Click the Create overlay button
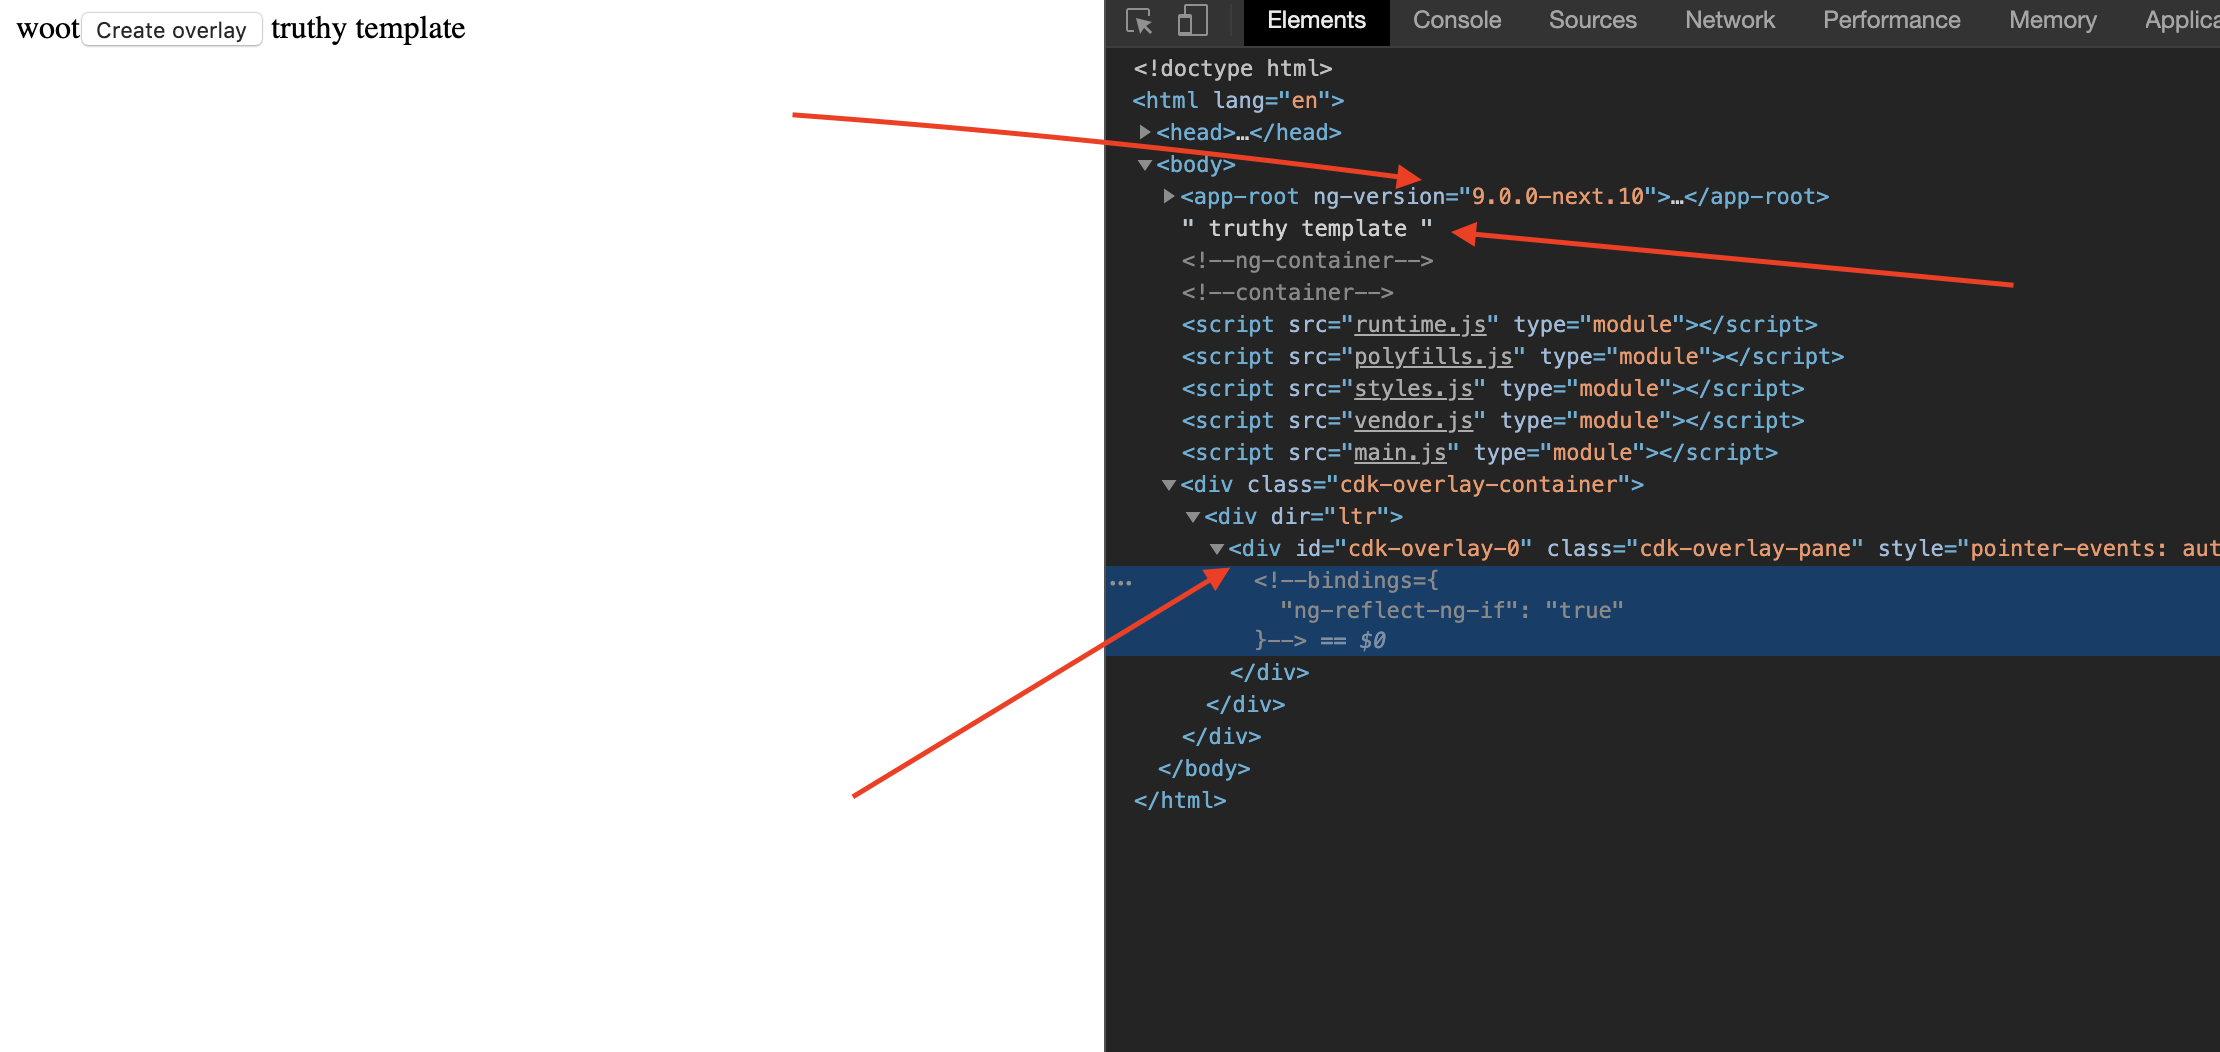 [171, 30]
